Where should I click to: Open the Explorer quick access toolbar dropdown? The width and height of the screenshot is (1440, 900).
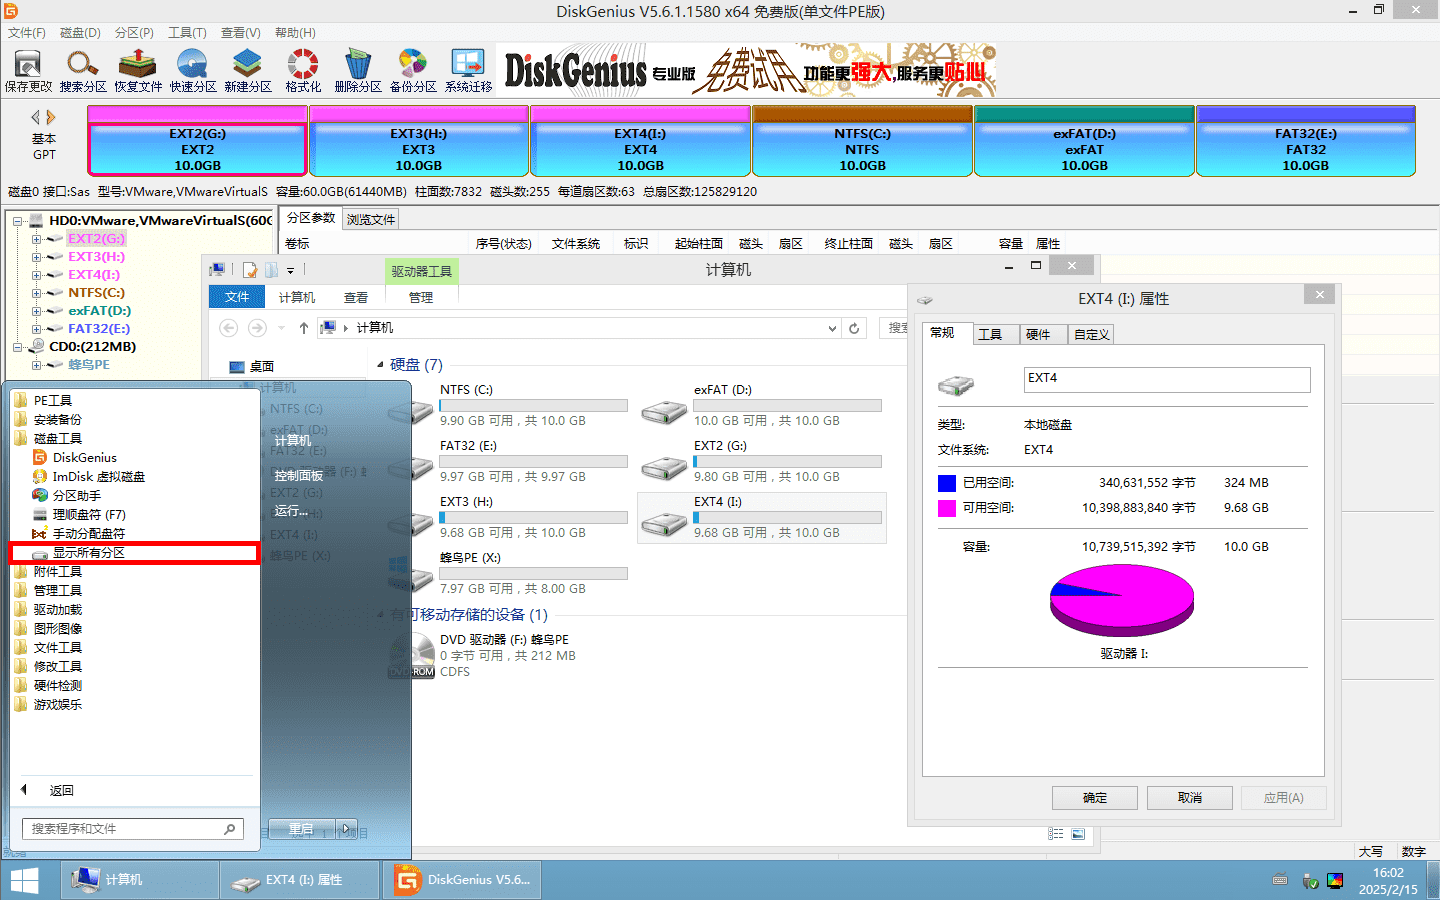[x=291, y=270]
